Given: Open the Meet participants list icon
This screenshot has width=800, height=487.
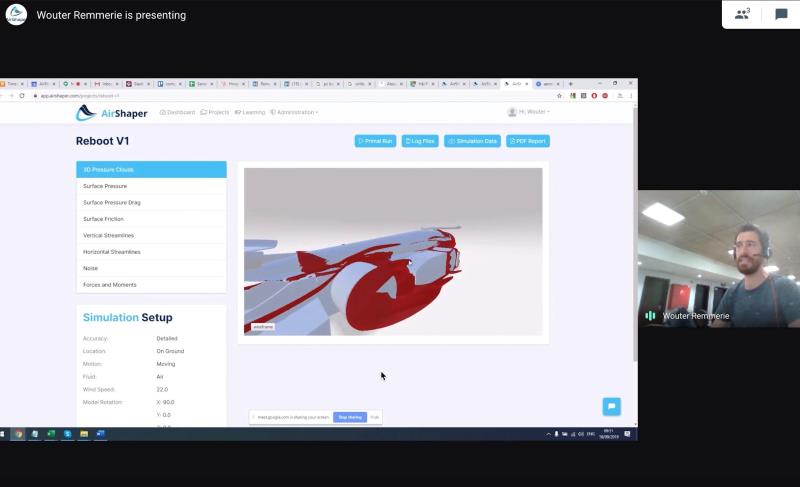Looking at the screenshot, I should click(x=742, y=14).
